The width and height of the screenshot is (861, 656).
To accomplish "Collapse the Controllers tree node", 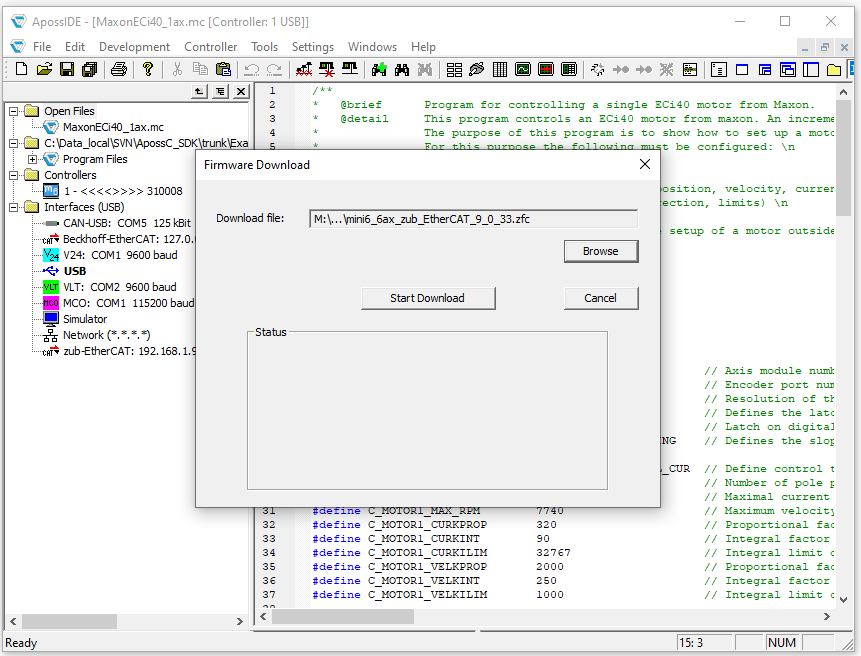I will coord(14,175).
